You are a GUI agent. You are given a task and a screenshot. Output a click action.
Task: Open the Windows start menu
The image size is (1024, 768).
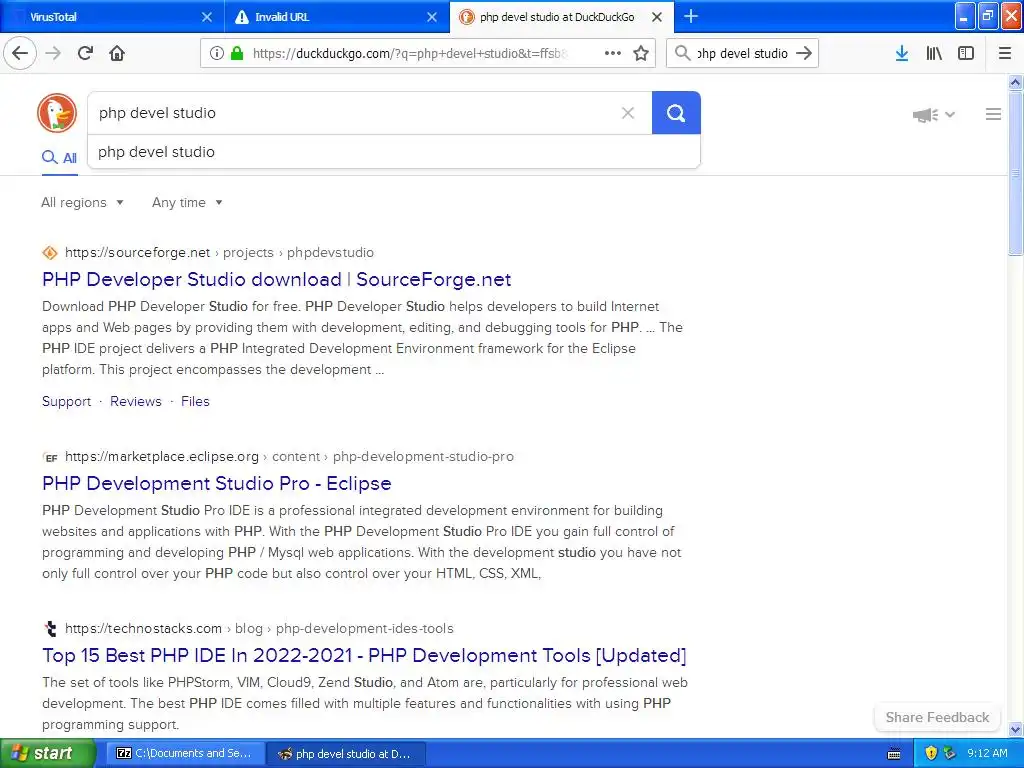pos(48,754)
